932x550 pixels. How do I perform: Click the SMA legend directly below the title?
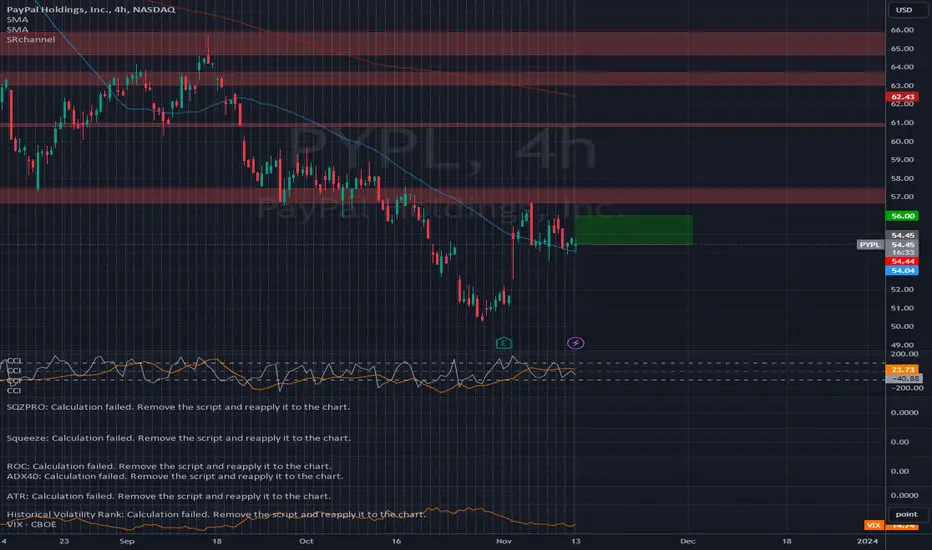(17, 20)
